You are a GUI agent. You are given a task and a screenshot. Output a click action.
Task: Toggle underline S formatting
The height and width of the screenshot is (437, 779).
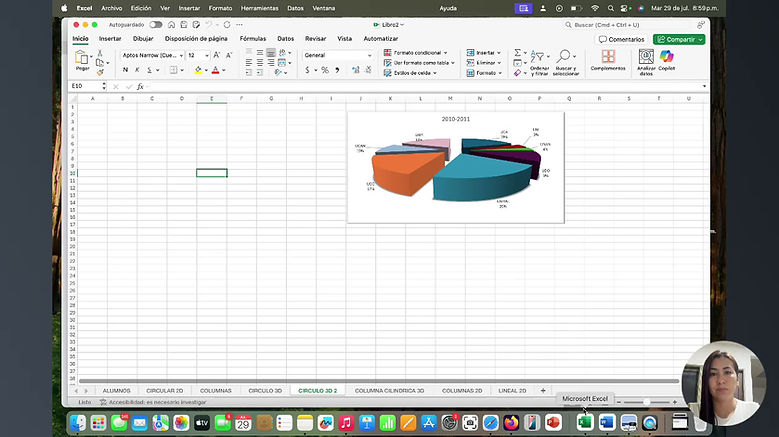tap(149, 70)
